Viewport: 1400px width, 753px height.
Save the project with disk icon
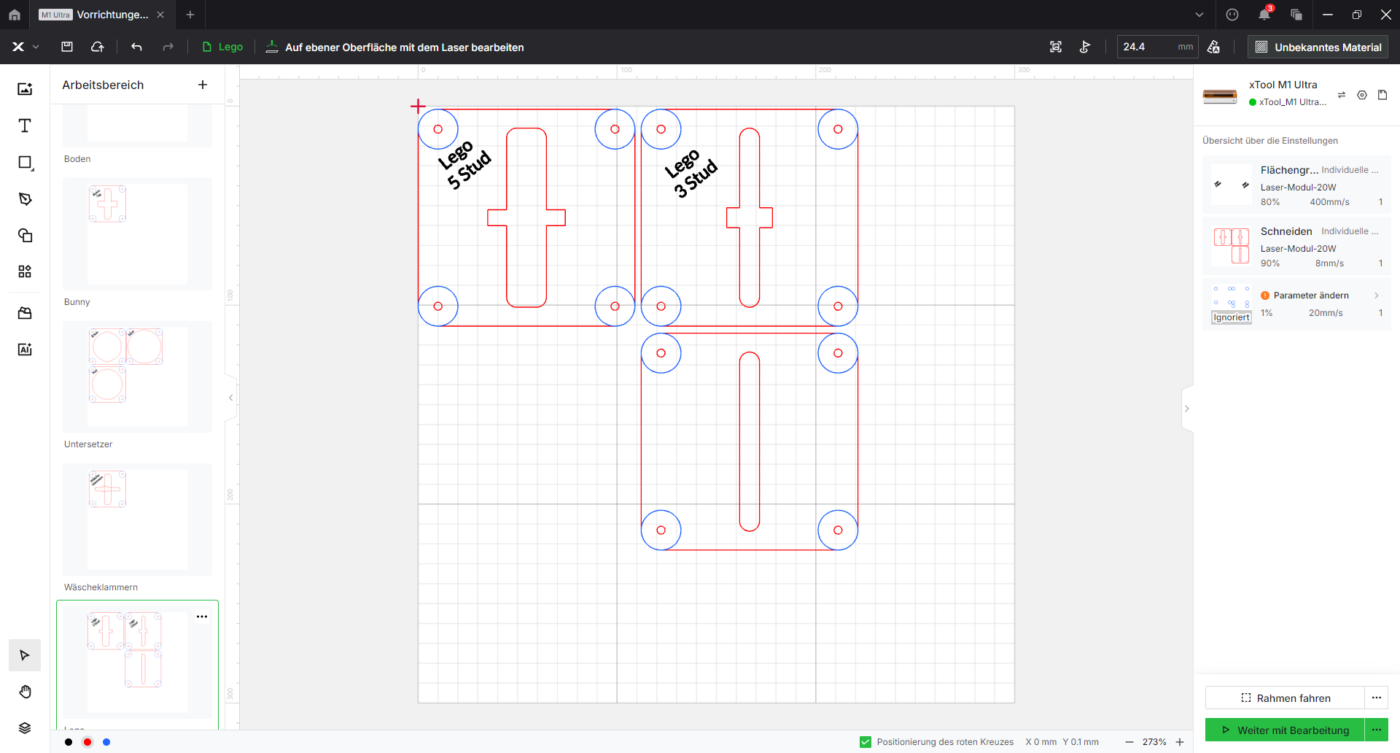click(x=67, y=47)
